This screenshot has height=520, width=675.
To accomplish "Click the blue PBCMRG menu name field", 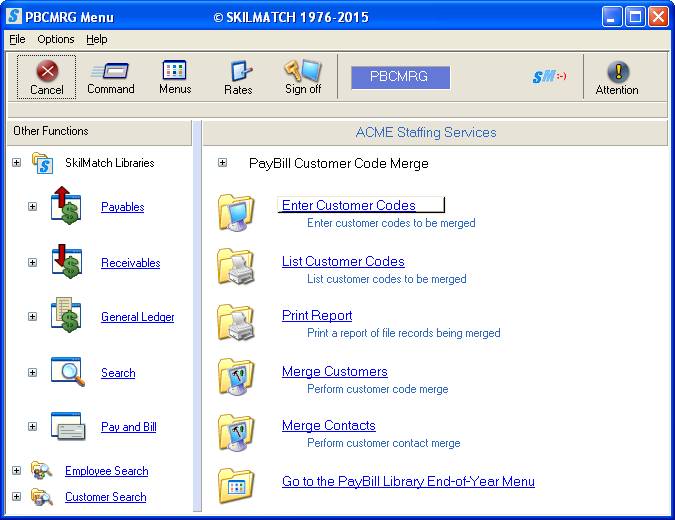I will [400, 77].
